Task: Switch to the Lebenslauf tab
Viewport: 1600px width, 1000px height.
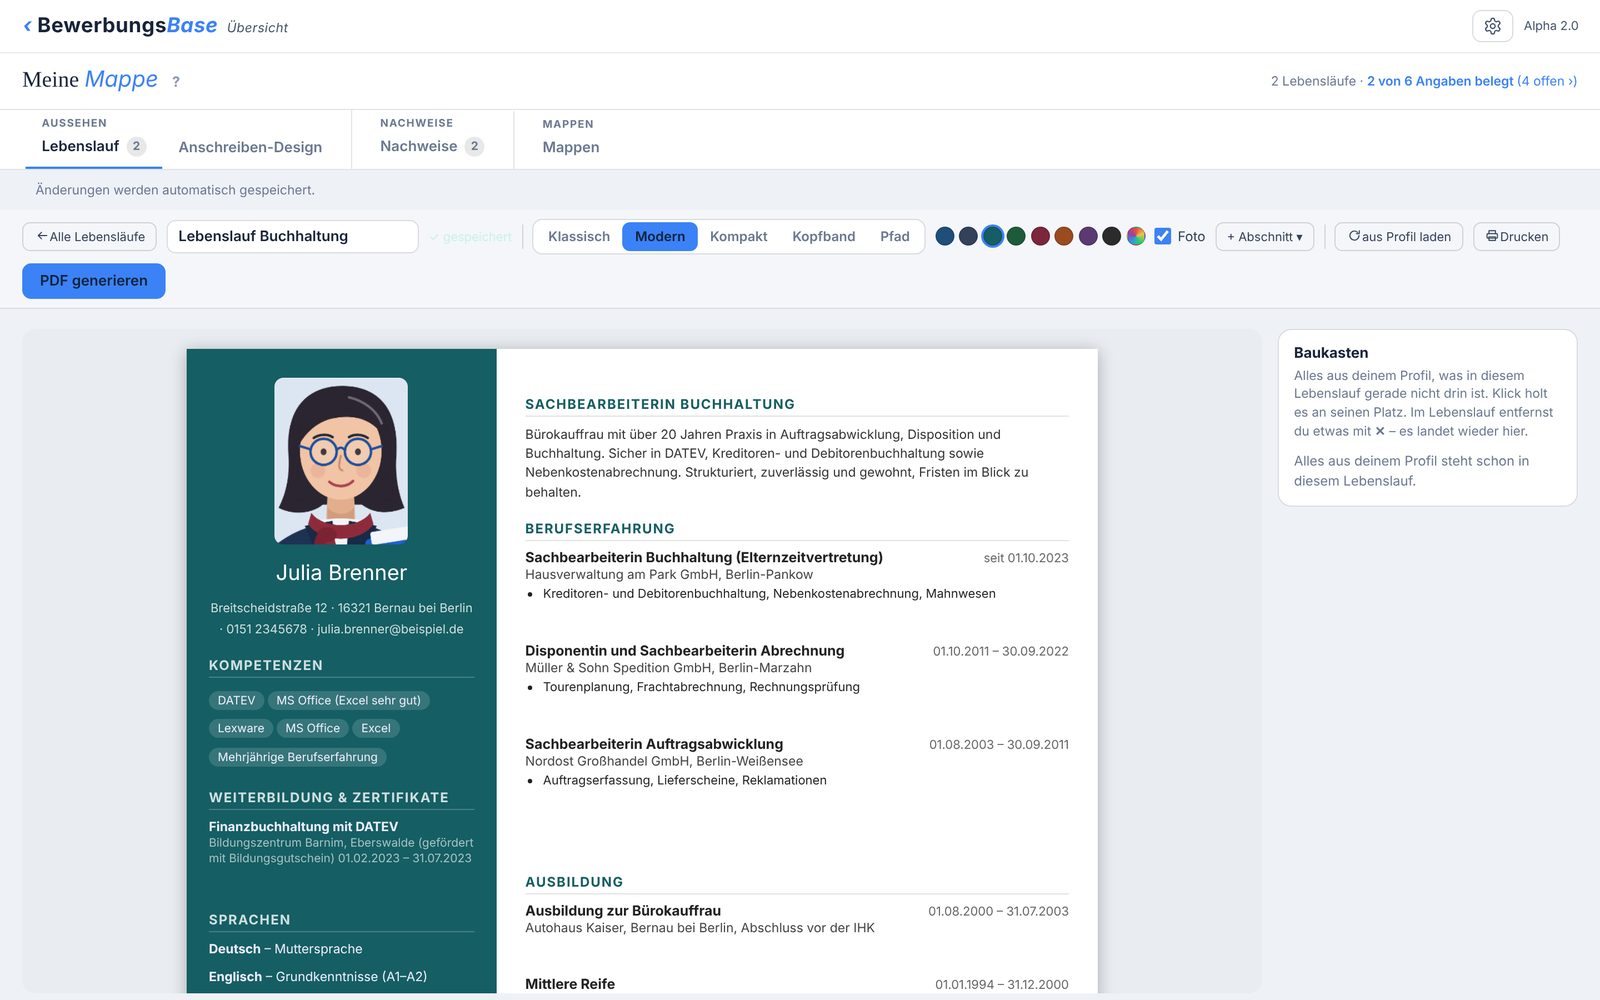Action: pyautogui.click(x=94, y=146)
